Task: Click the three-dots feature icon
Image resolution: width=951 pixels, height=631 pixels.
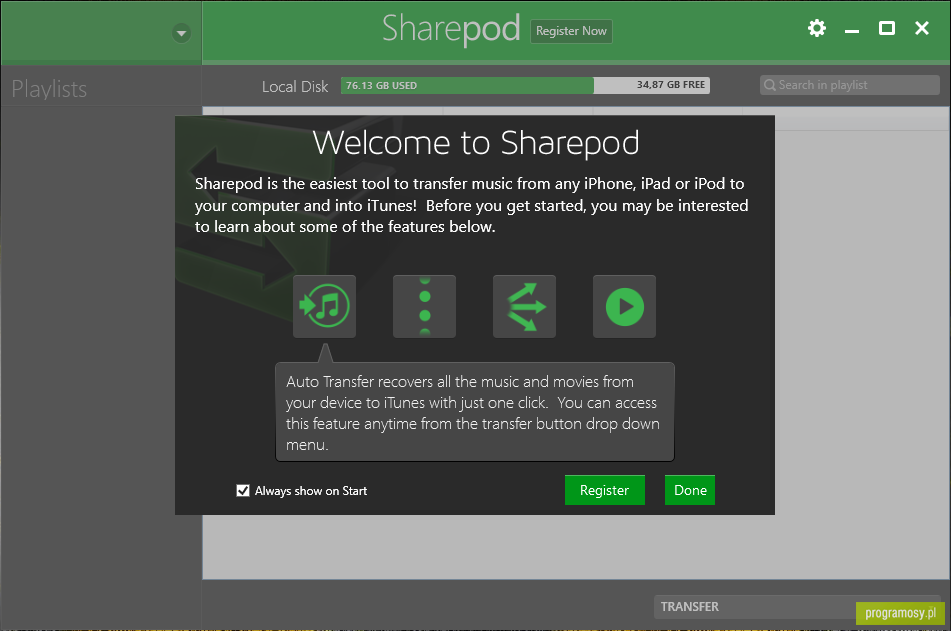Action: click(425, 306)
